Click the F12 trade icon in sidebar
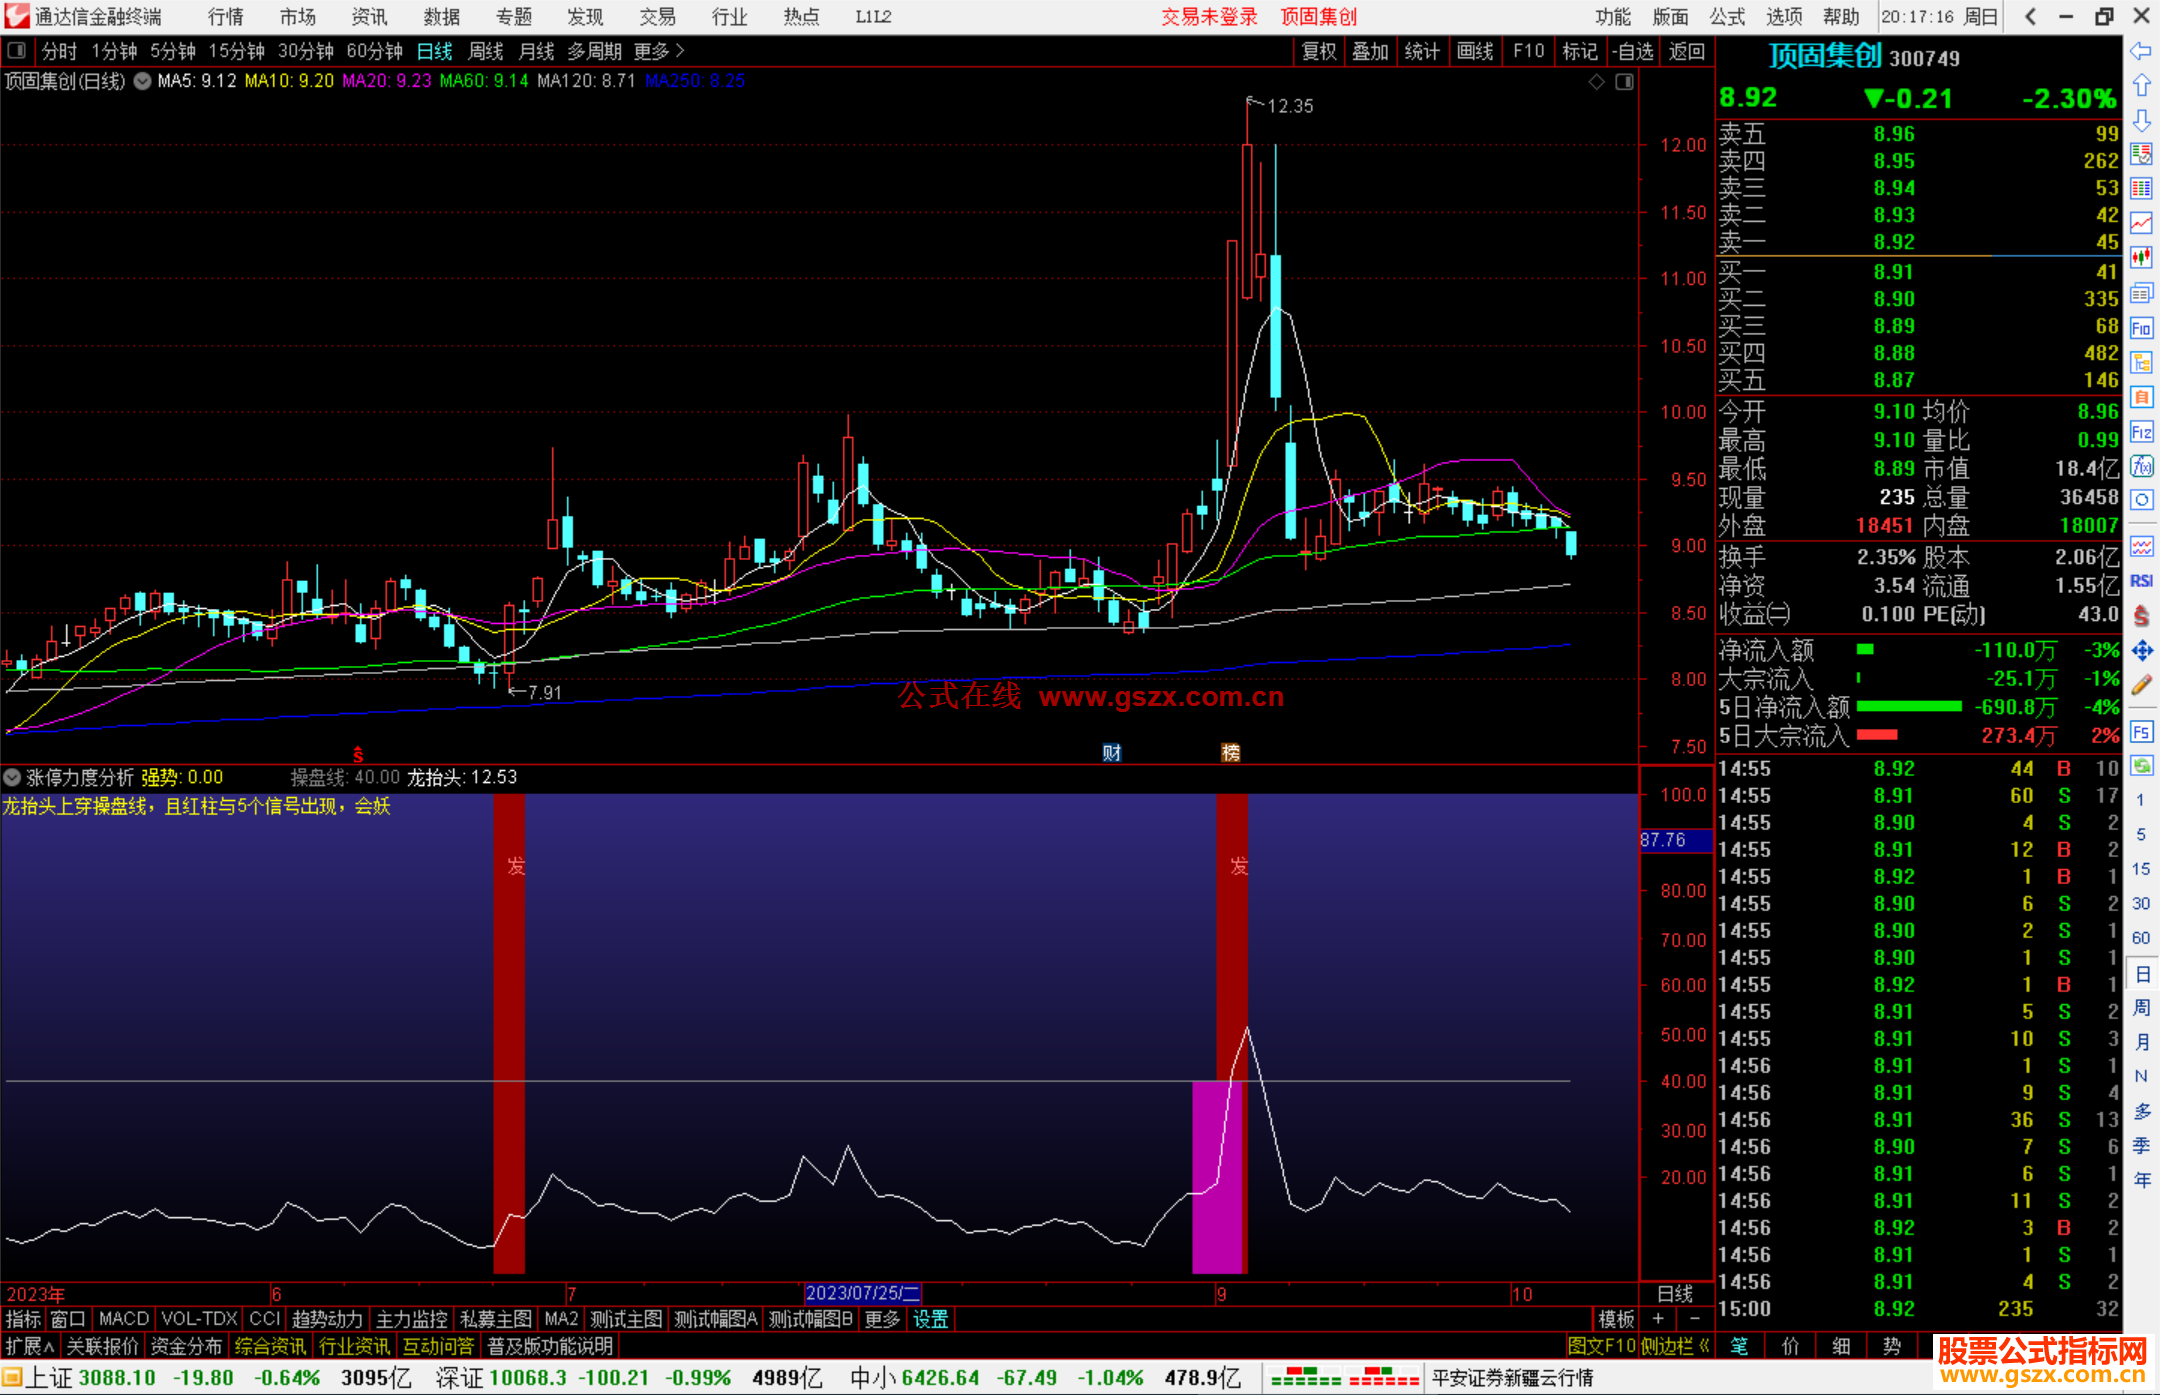2160x1395 pixels. [x=2141, y=432]
